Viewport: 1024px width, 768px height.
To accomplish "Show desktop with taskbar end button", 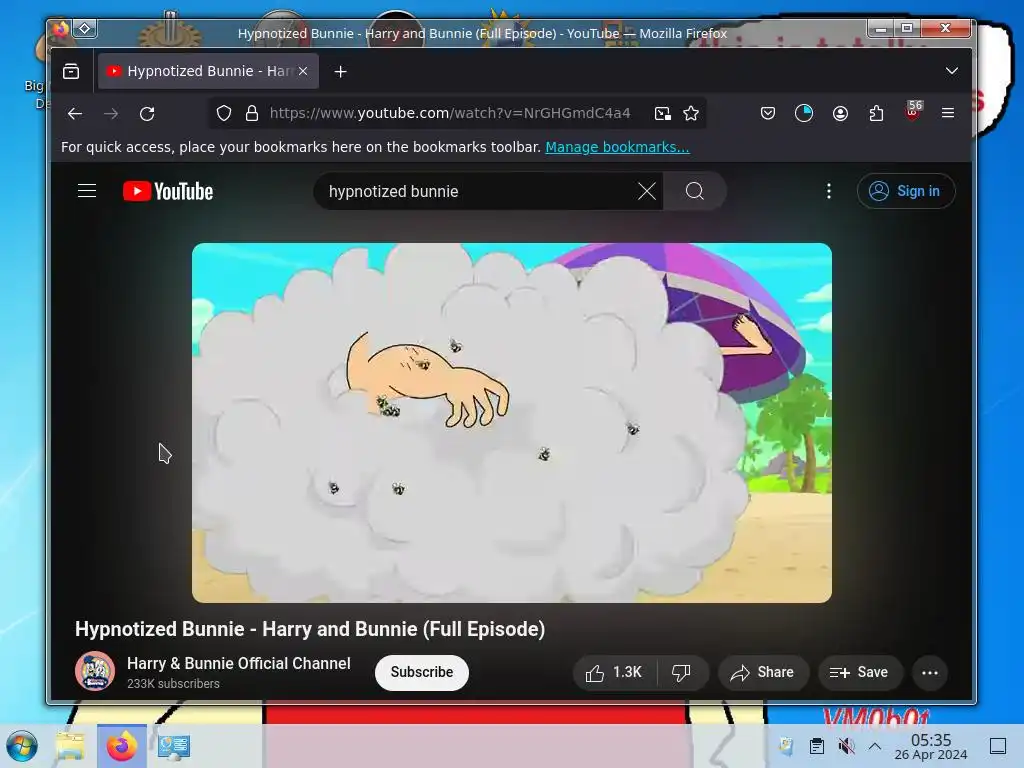I will point(998,746).
